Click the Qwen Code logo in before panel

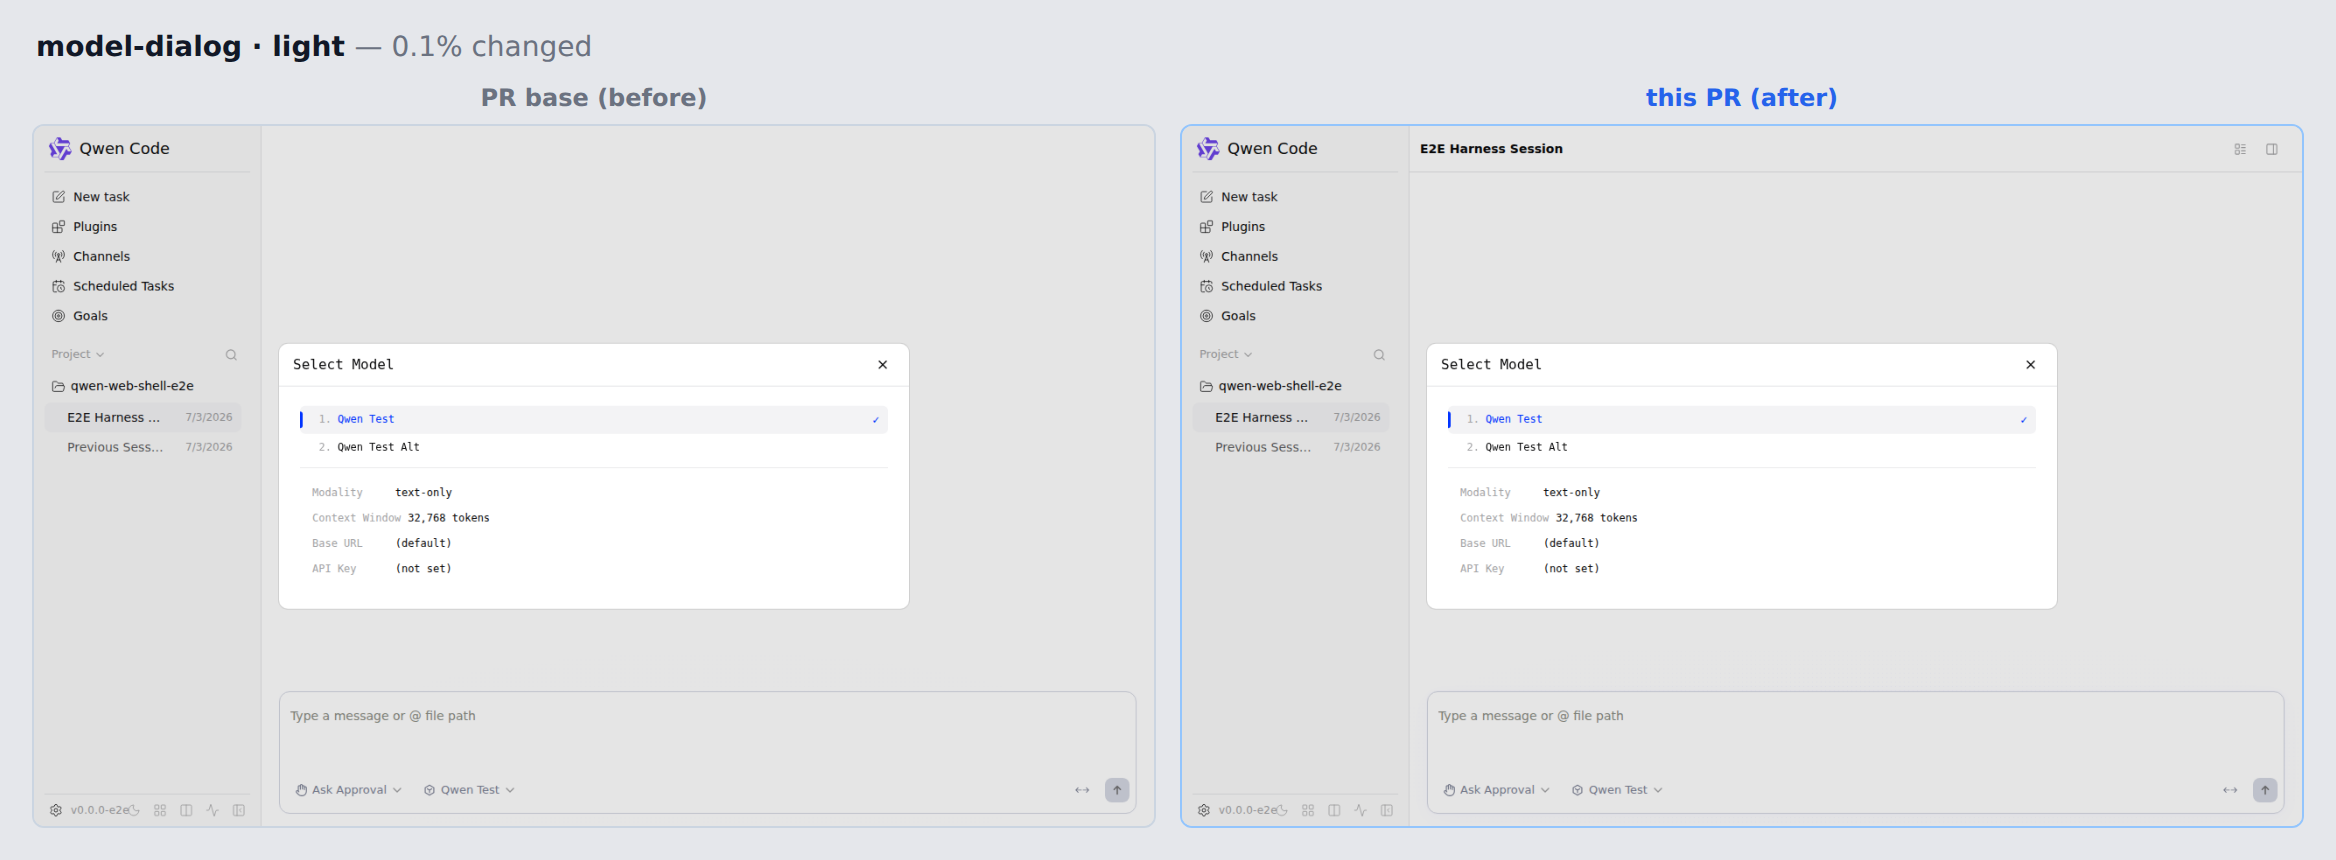(60, 149)
